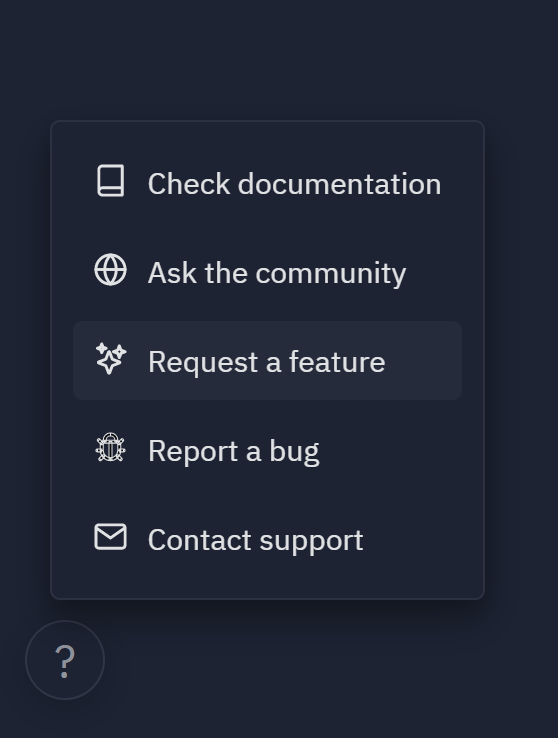The image size is (558, 738).
Task: Toggle the question mark help button
Action: tap(65, 660)
